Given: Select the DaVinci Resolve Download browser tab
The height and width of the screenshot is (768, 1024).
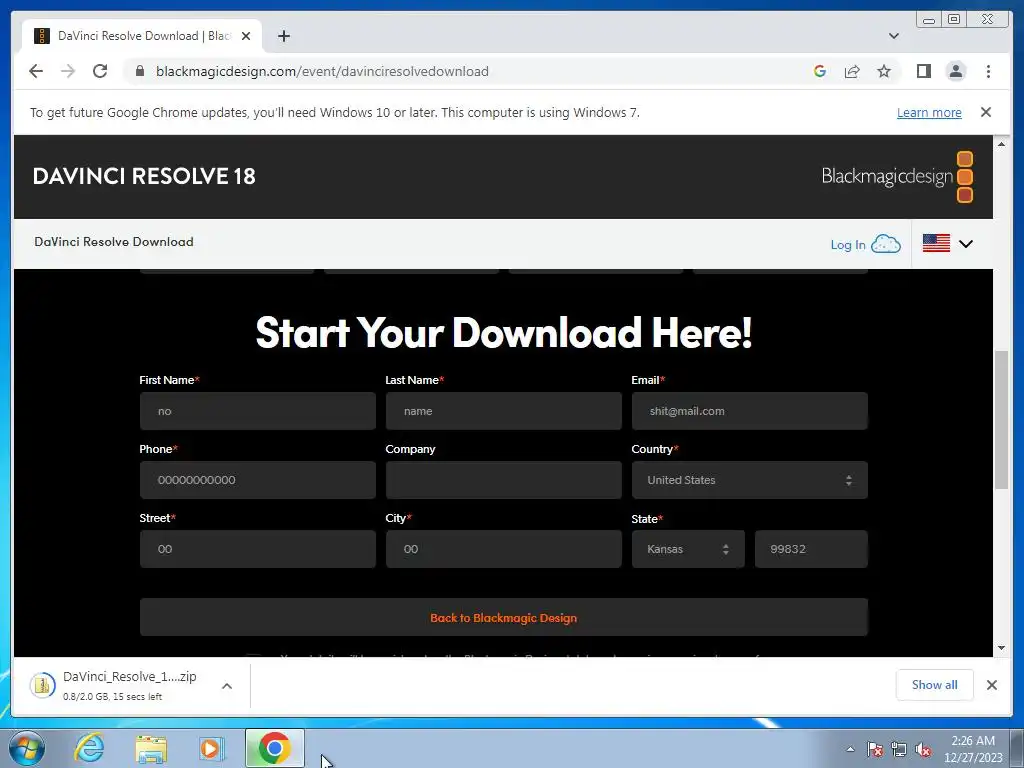Looking at the screenshot, I should tap(142, 36).
